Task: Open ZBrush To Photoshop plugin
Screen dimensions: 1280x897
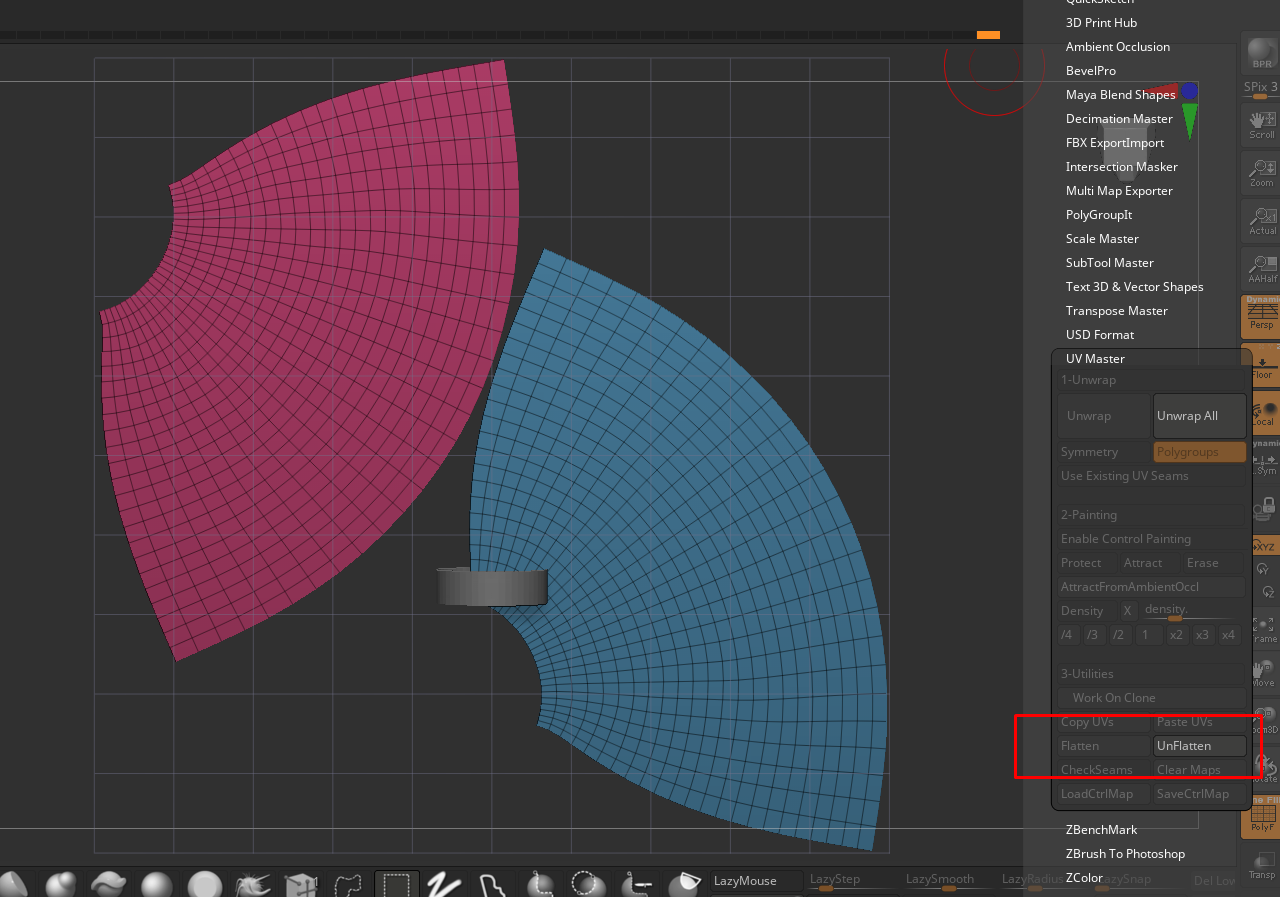Action: 1125,854
